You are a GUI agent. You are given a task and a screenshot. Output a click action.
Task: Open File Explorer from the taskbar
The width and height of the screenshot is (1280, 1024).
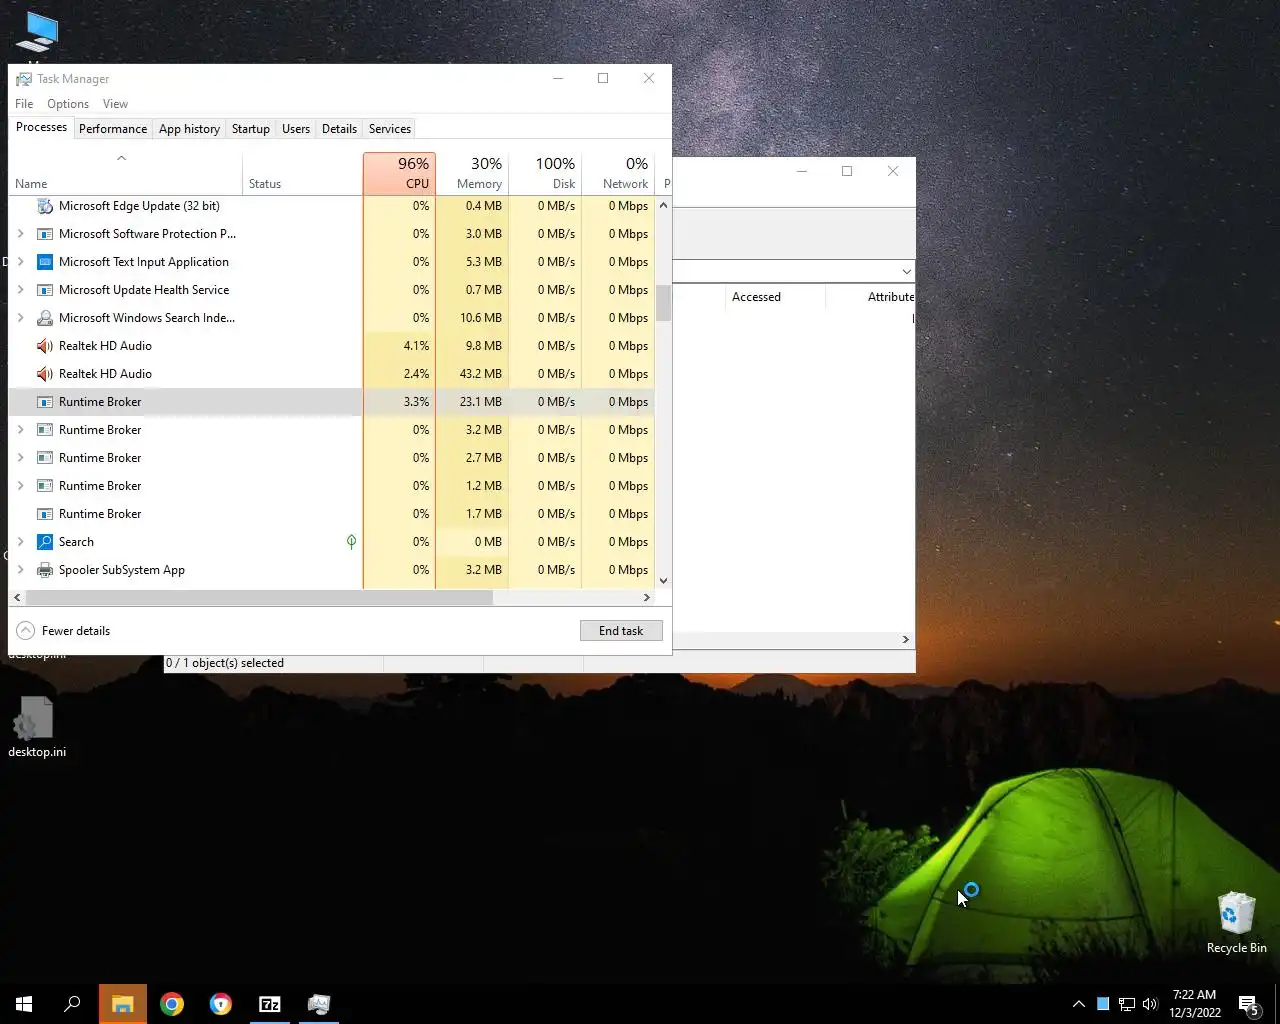[x=123, y=1004]
